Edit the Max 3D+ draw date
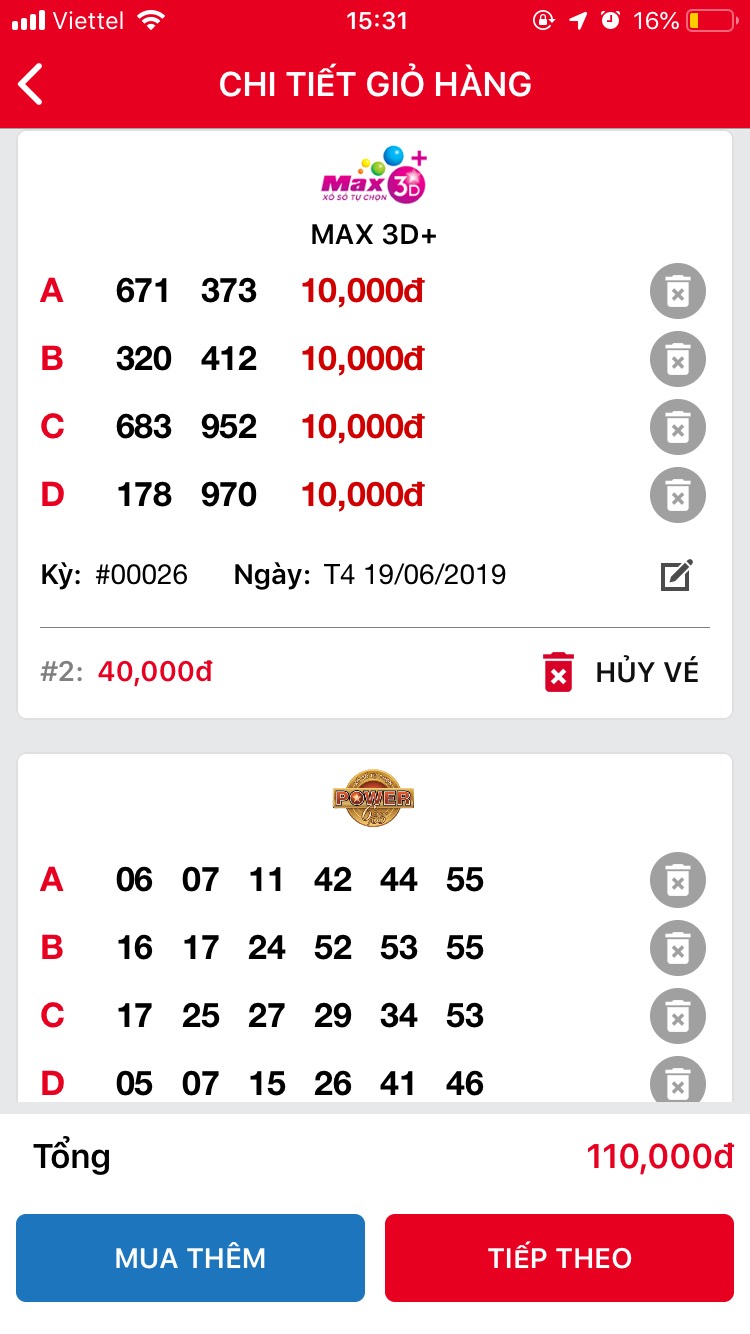Image resolution: width=750 pixels, height=1334 pixels. tap(676, 575)
